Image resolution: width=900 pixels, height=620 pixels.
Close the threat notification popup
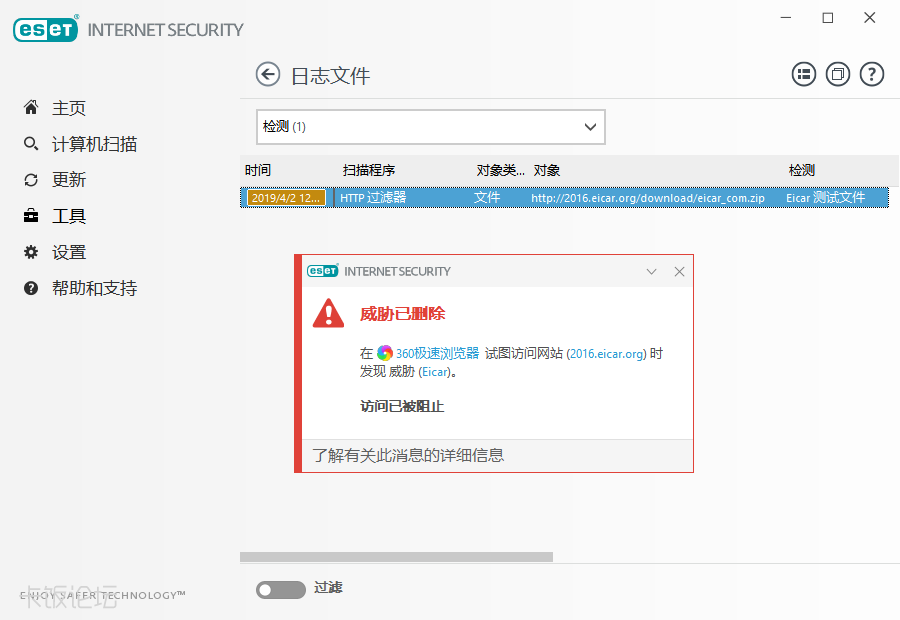coord(679,271)
